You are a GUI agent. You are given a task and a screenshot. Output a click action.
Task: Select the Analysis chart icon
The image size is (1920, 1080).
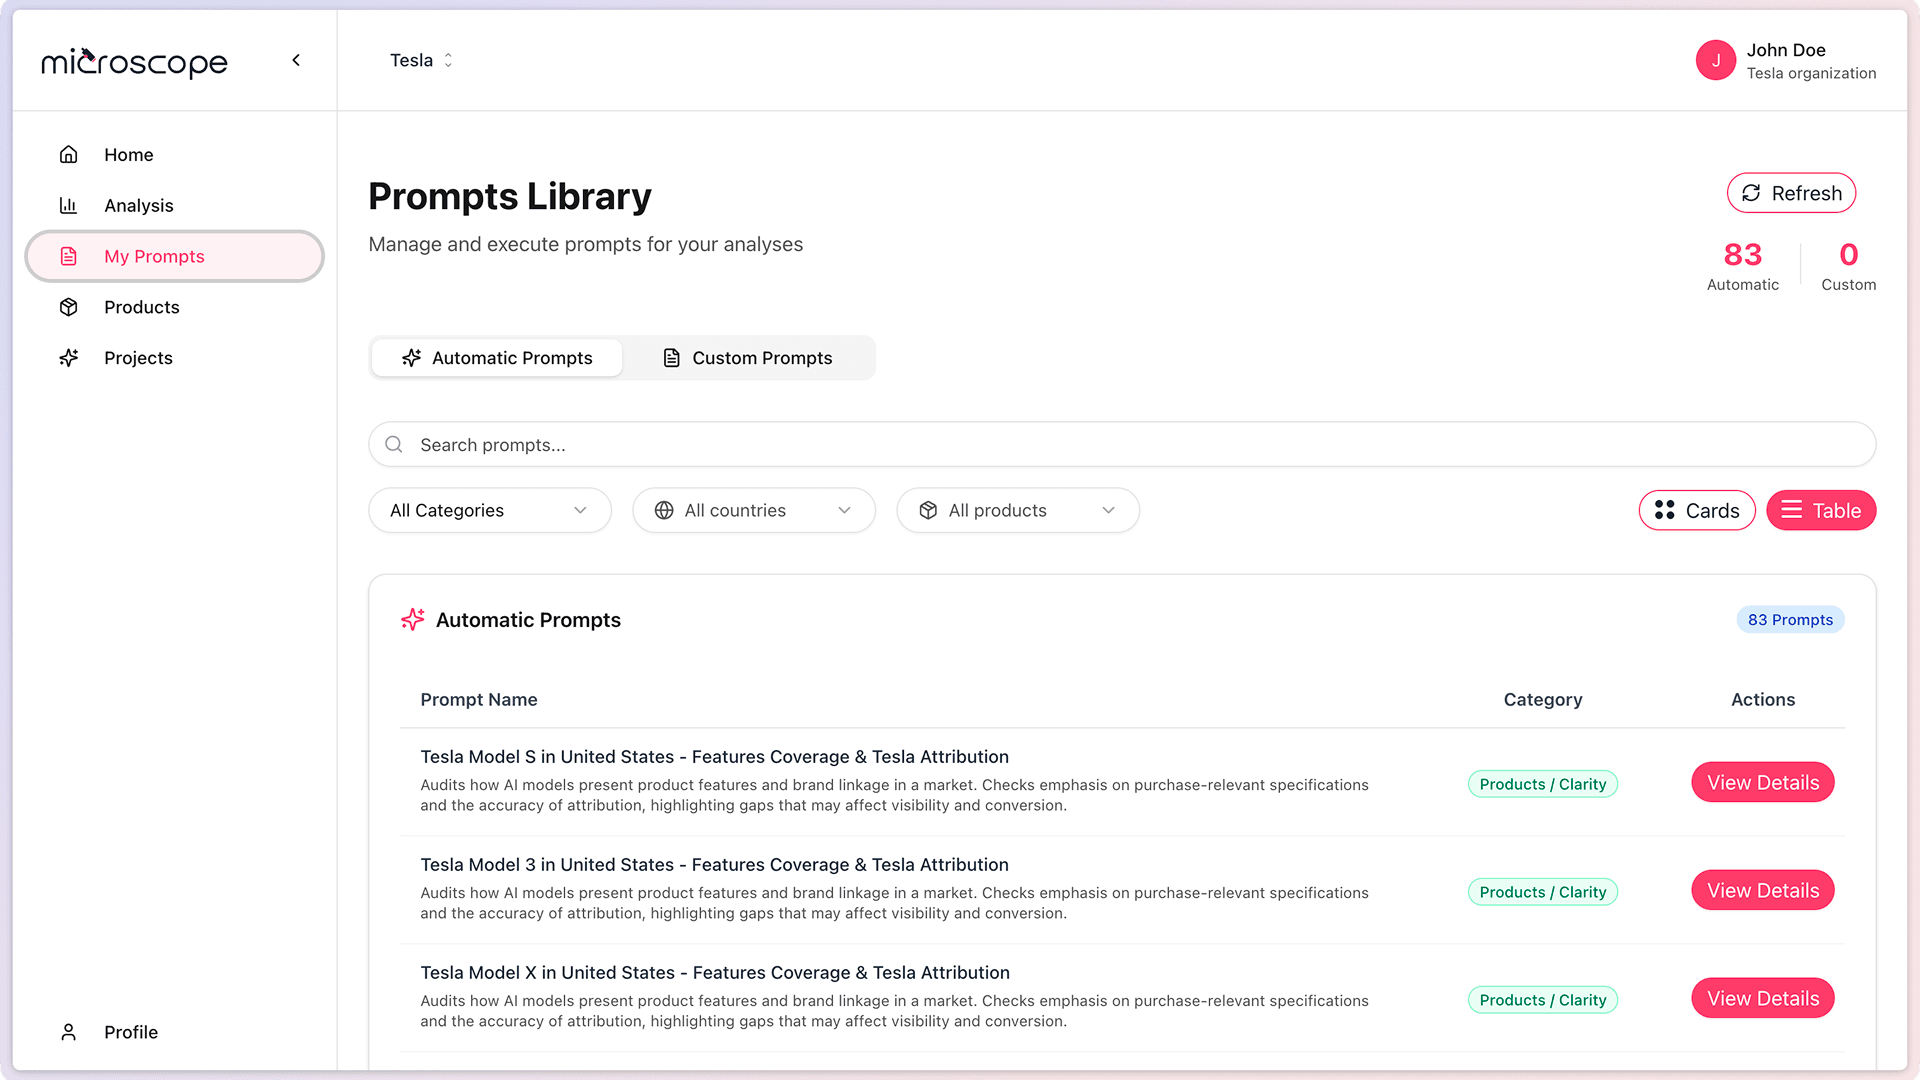68,205
